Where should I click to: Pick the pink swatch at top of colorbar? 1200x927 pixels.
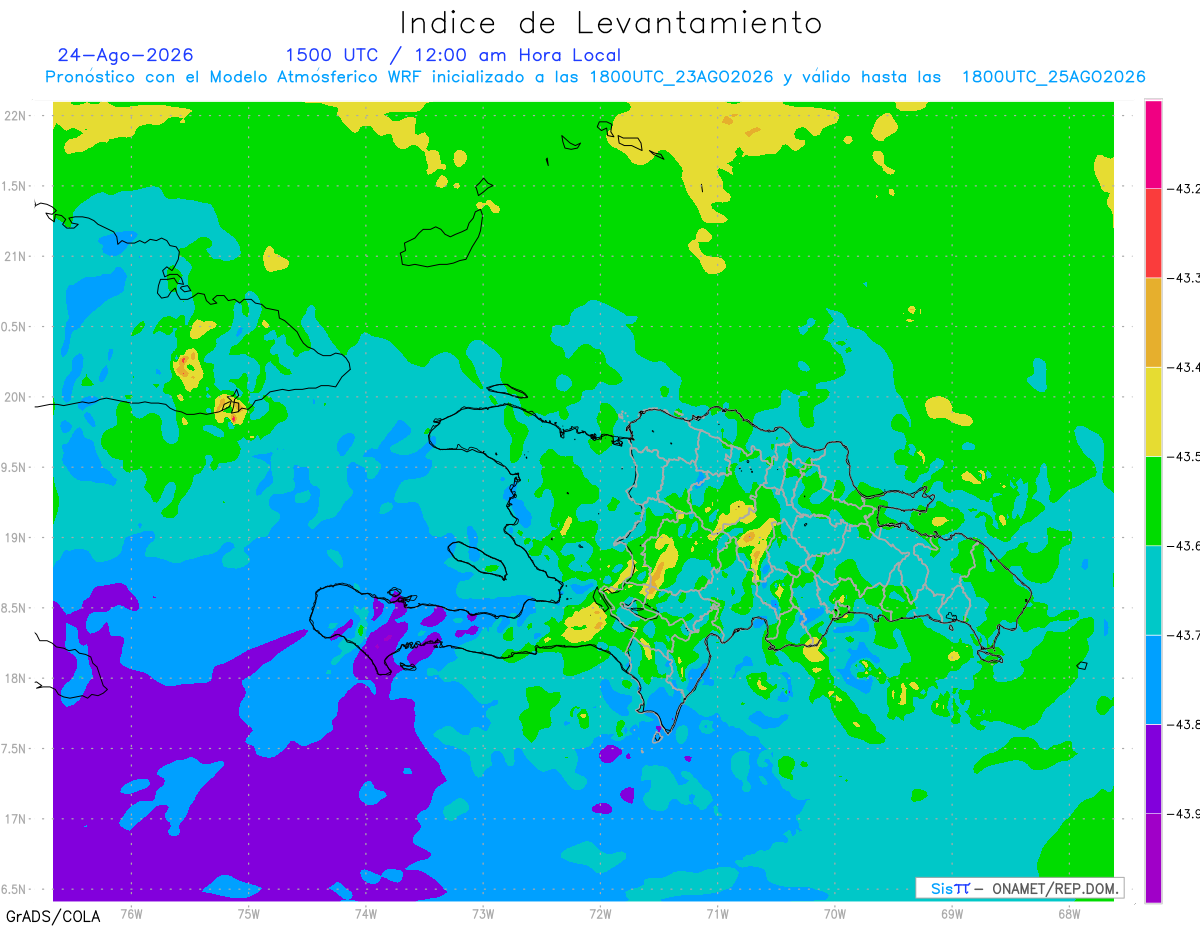pyautogui.click(x=1153, y=144)
